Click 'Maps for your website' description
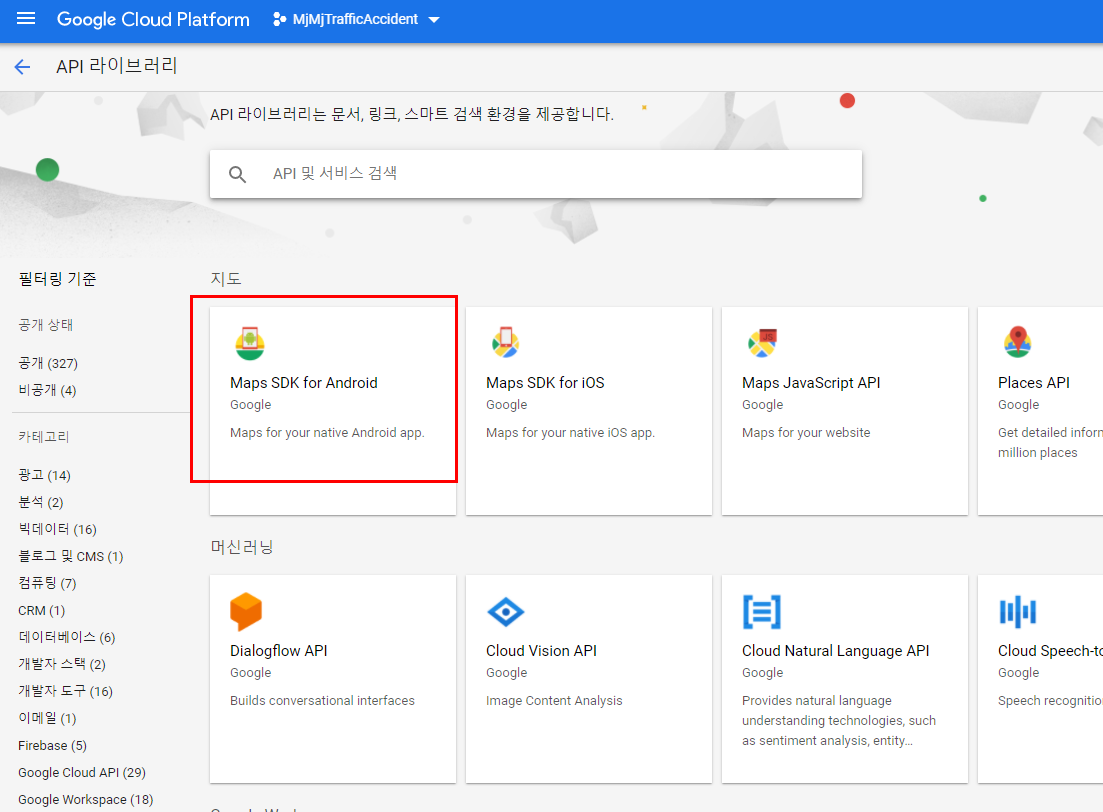This screenshot has height=812, width=1103. [x=806, y=433]
